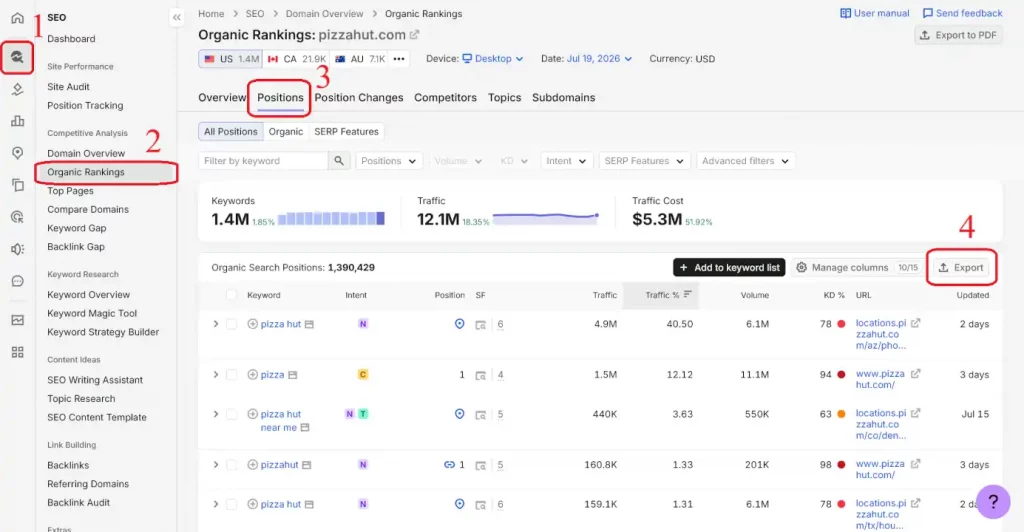Screen dimensions: 1024x532
Task: Open external link icon for 'pizza' URL
Action: click(x=916, y=374)
